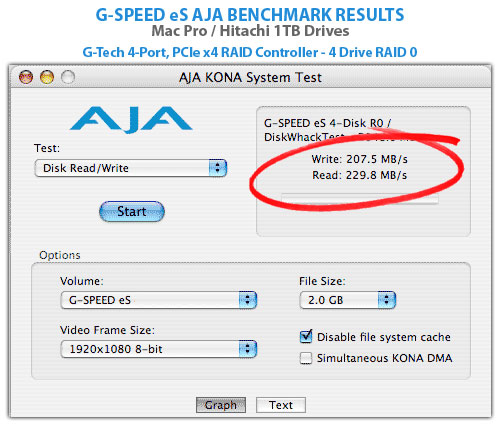Click the Volume dropdown arrow icon
The image size is (500, 425).
tap(248, 300)
